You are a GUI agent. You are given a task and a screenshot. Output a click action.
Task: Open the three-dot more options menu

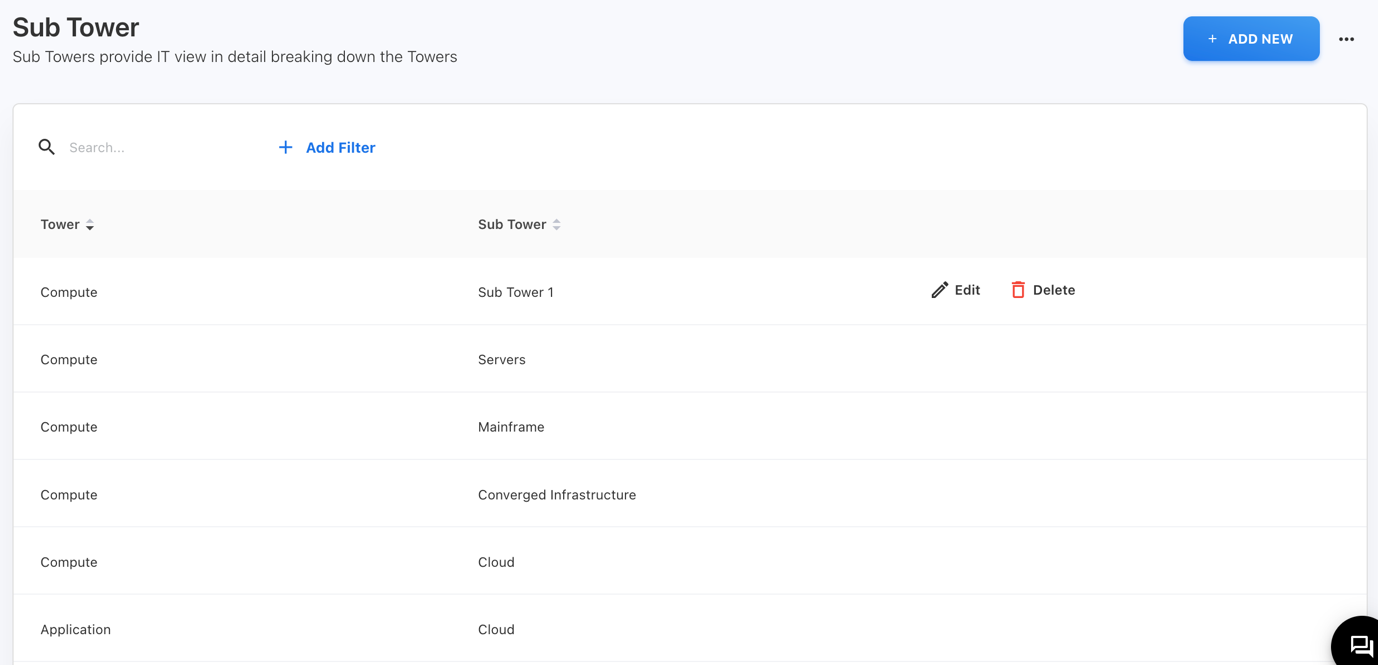pyautogui.click(x=1346, y=39)
